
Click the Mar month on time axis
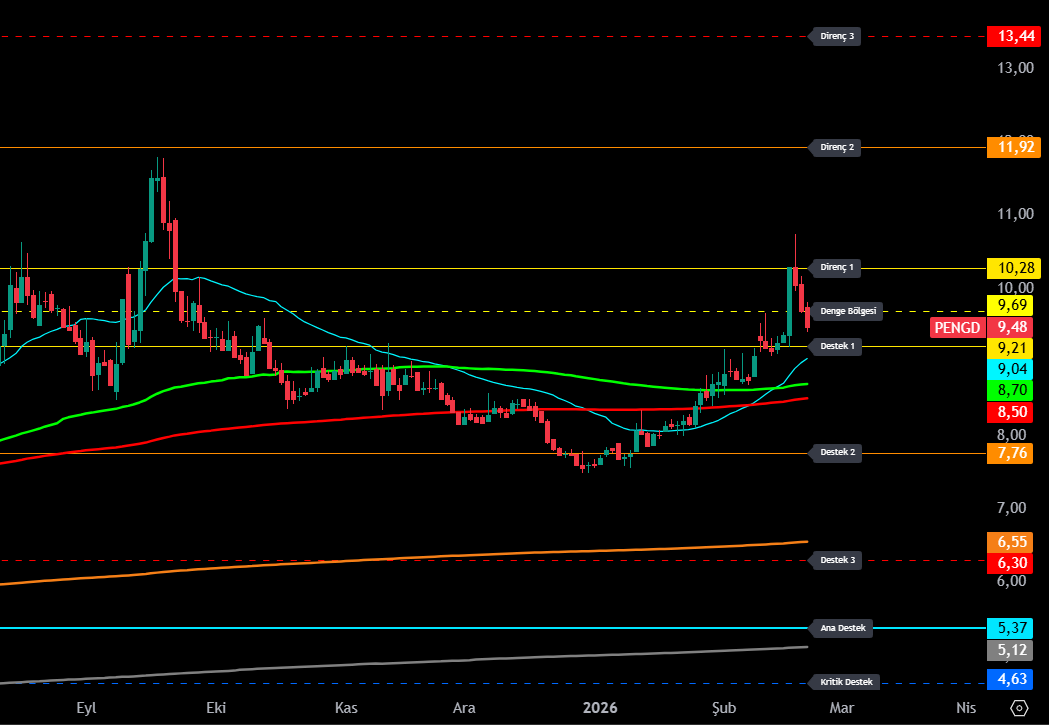point(842,708)
